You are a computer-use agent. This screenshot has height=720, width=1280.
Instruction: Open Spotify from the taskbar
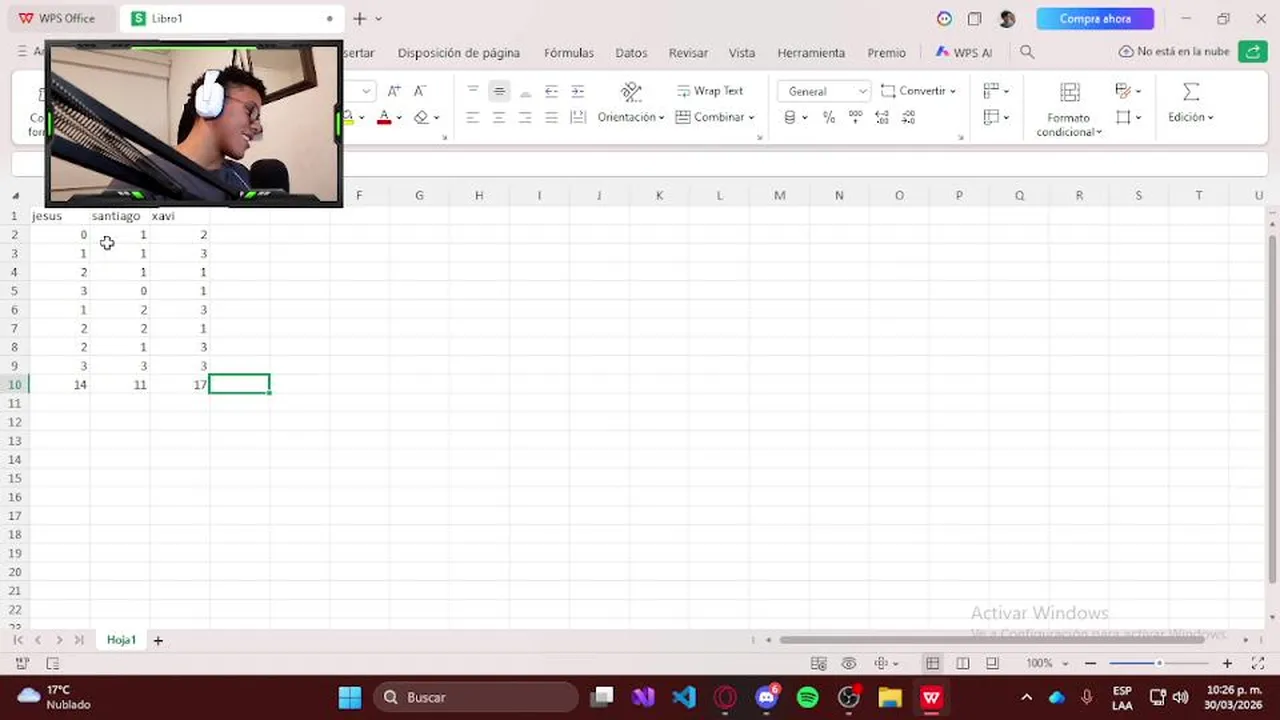(x=808, y=697)
